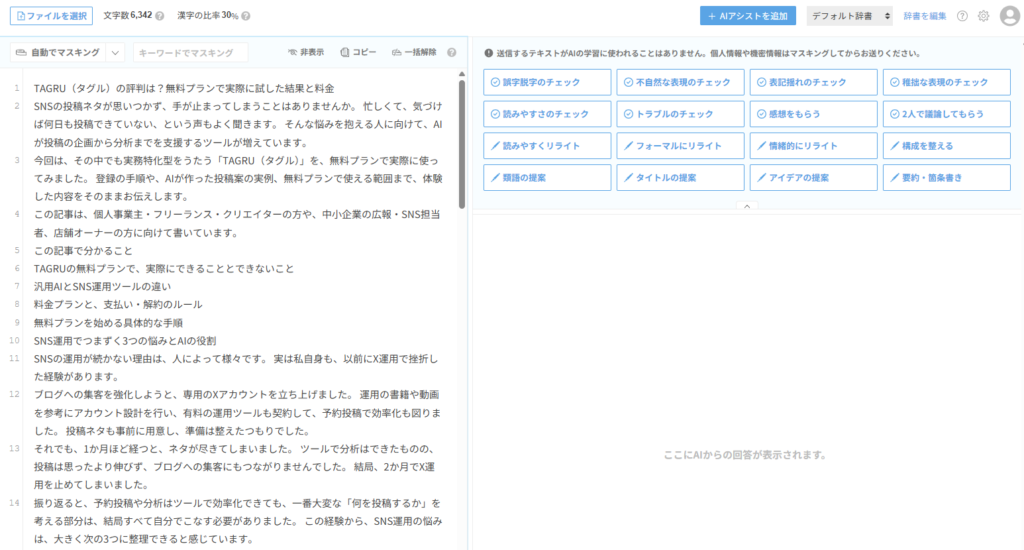The width and height of the screenshot is (1024, 550).
Task: Click help icon next to 文字数 6,342
Action: pyautogui.click(x=159, y=16)
